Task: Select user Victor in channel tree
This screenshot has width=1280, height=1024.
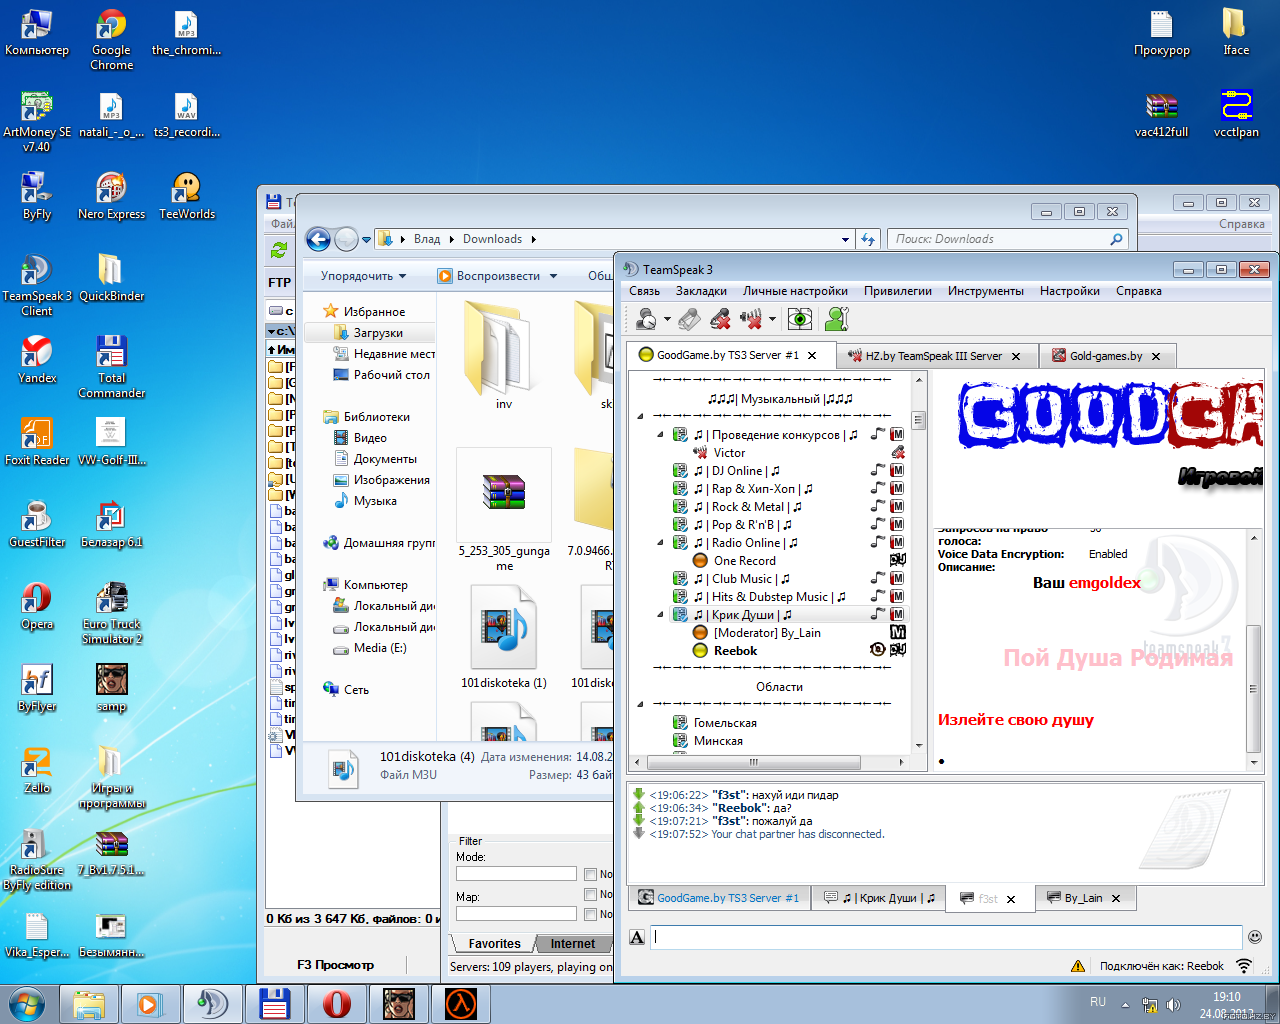Action: point(729,453)
